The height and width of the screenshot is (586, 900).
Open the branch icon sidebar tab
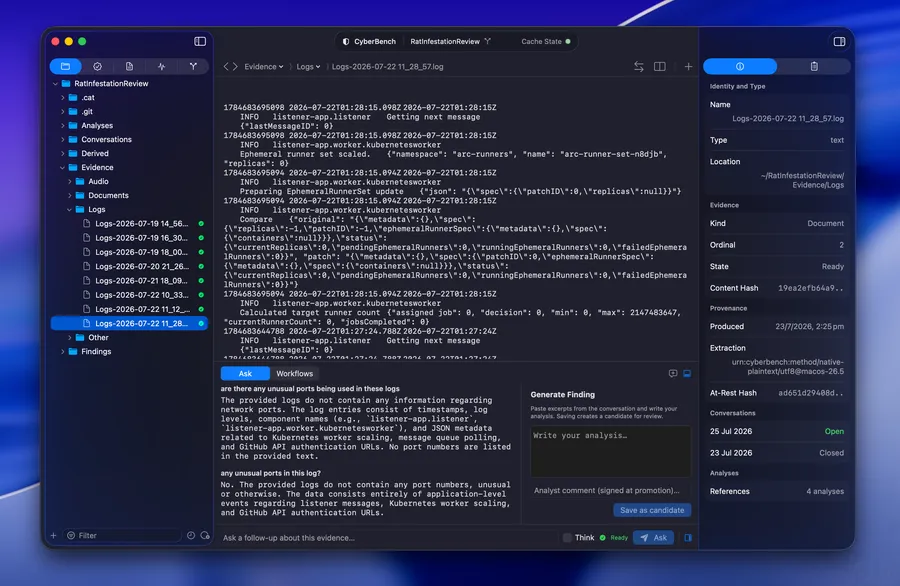[x=193, y=67]
